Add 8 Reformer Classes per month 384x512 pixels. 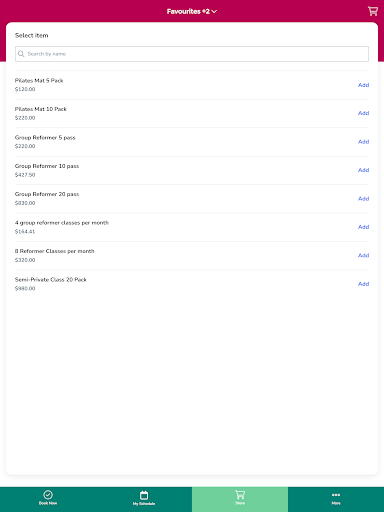coord(363,255)
